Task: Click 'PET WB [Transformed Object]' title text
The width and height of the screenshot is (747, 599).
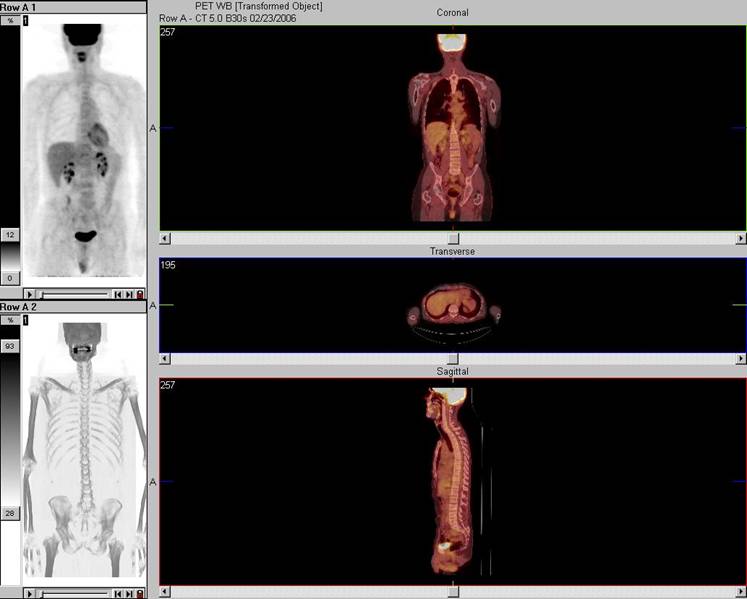Action: pyautogui.click(x=259, y=6)
